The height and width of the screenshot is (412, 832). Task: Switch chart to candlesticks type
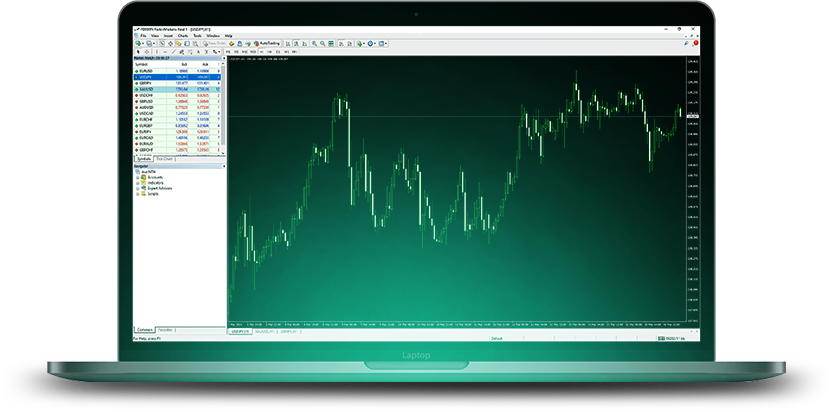(x=297, y=44)
